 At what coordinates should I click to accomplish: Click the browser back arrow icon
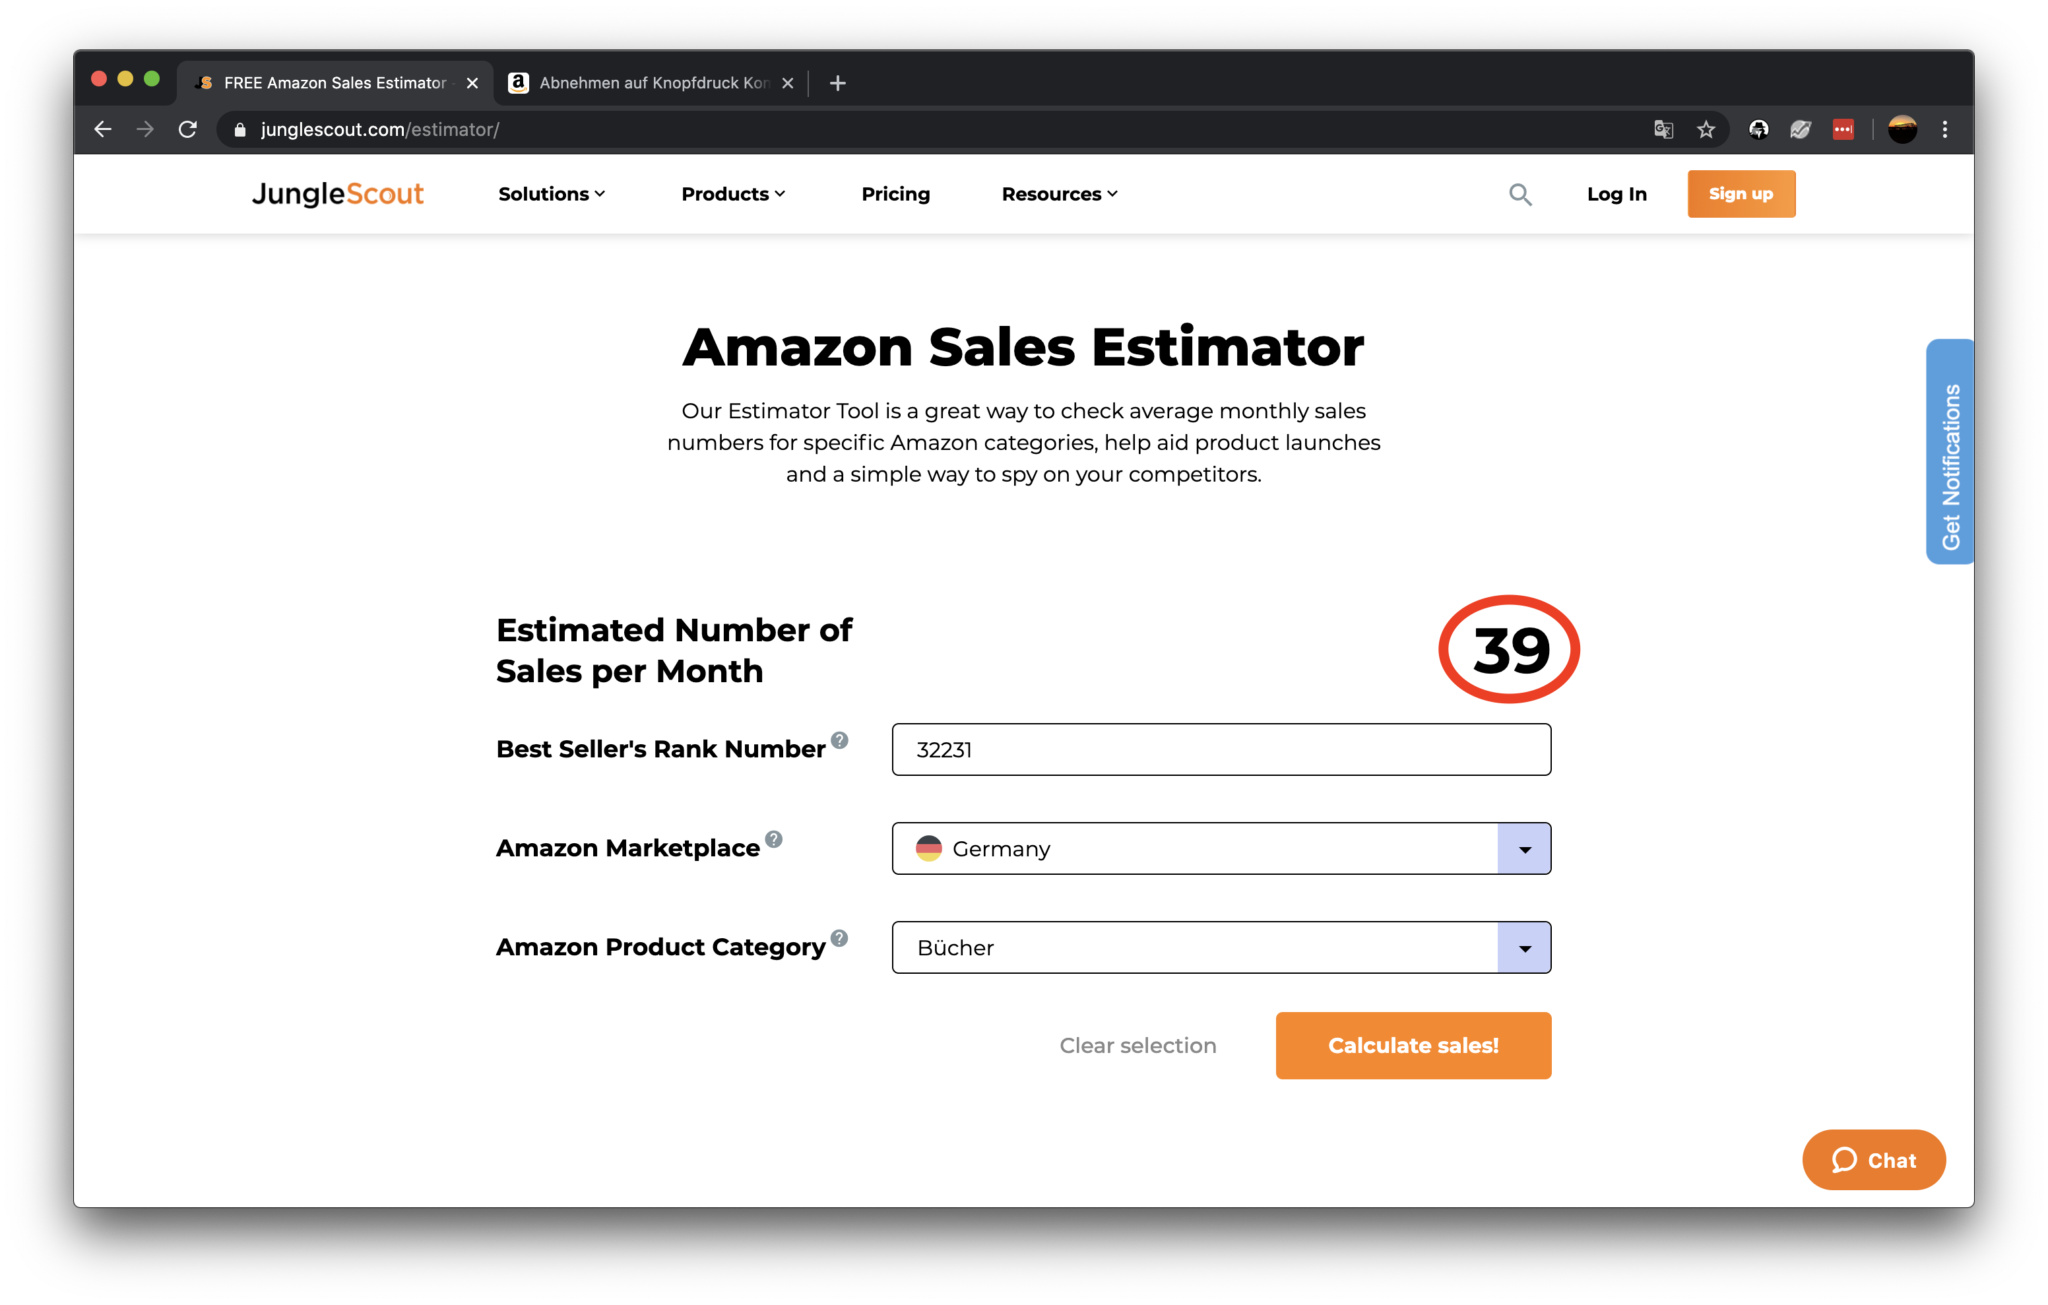tap(100, 130)
